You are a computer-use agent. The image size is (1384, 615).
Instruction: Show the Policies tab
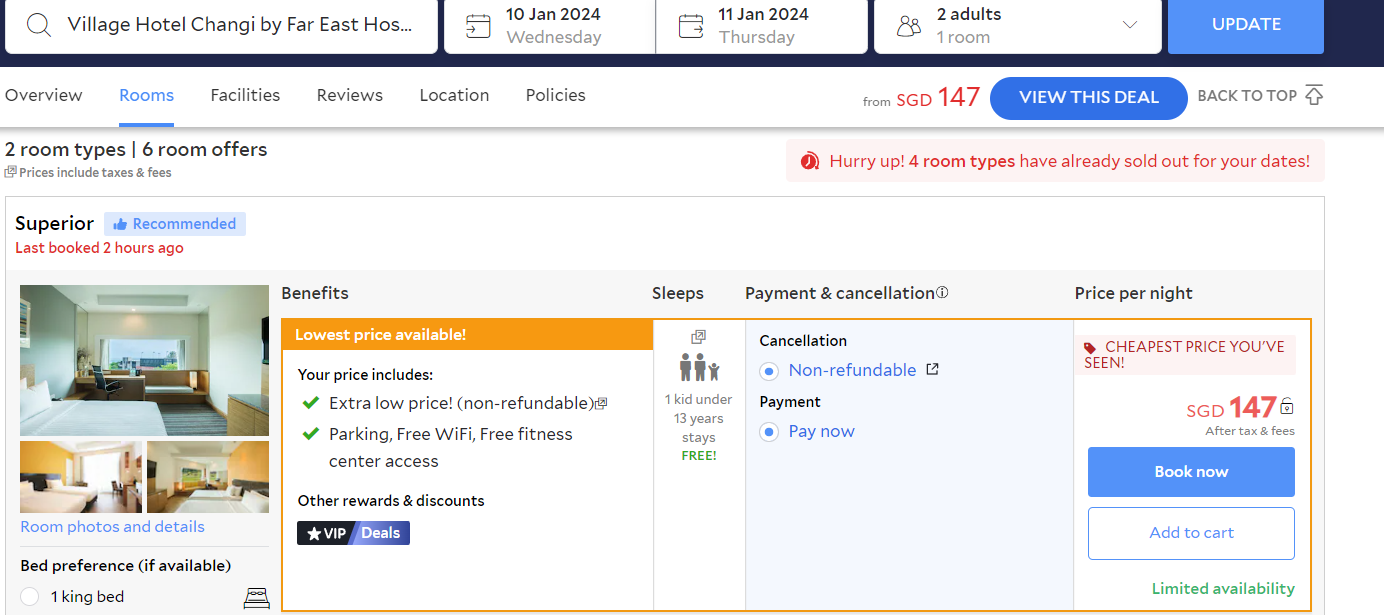coord(556,96)
